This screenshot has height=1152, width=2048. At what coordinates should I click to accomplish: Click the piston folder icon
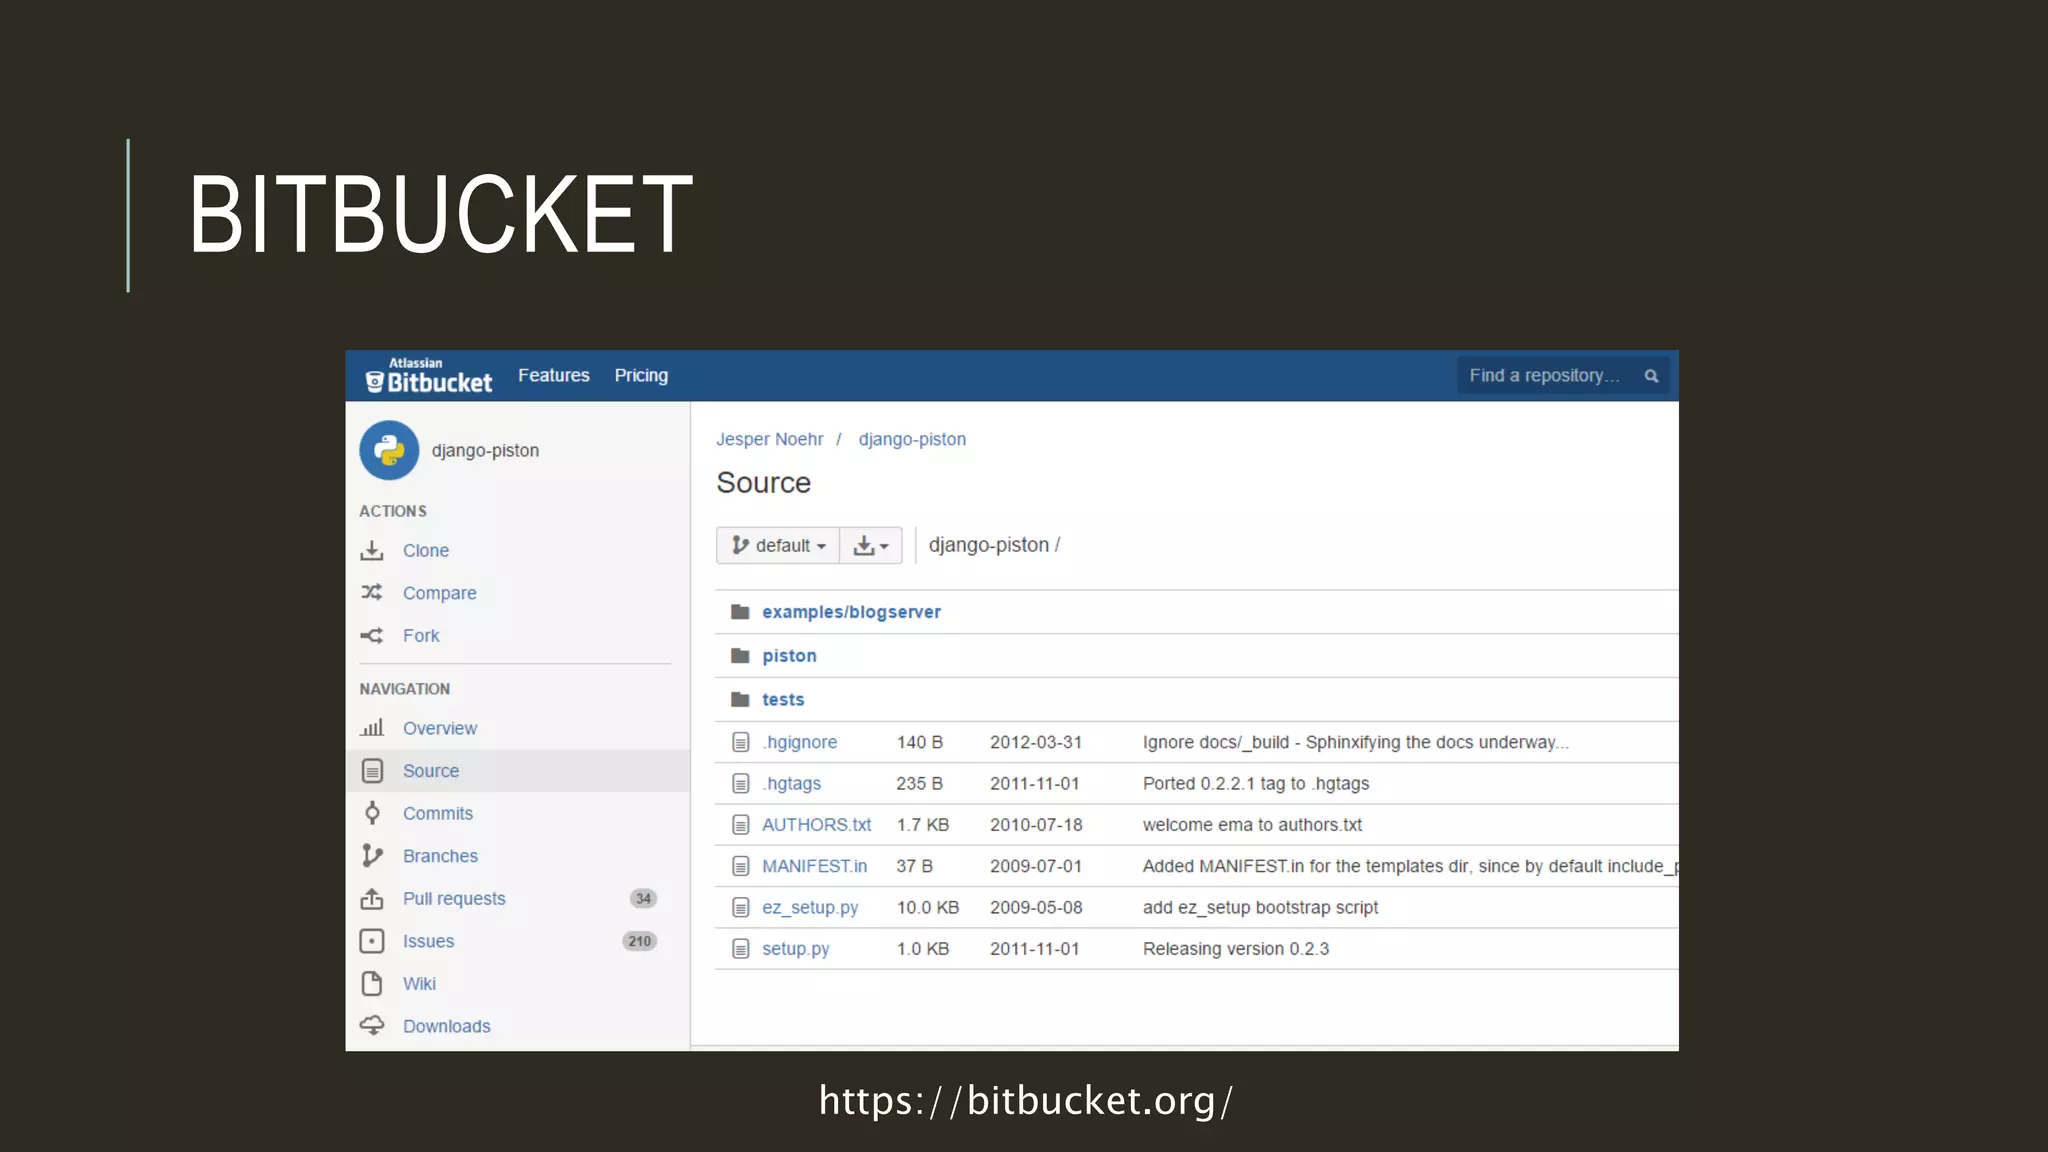pos(740,656)
